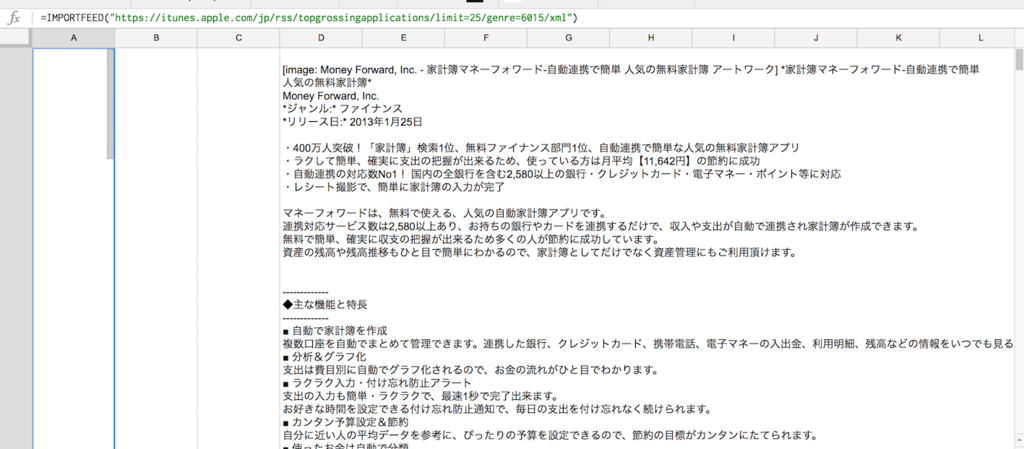The image size is (1024, 449).
Task: Click the line '■ 自動で家計簿を作成'
Action: coord(334,331)
